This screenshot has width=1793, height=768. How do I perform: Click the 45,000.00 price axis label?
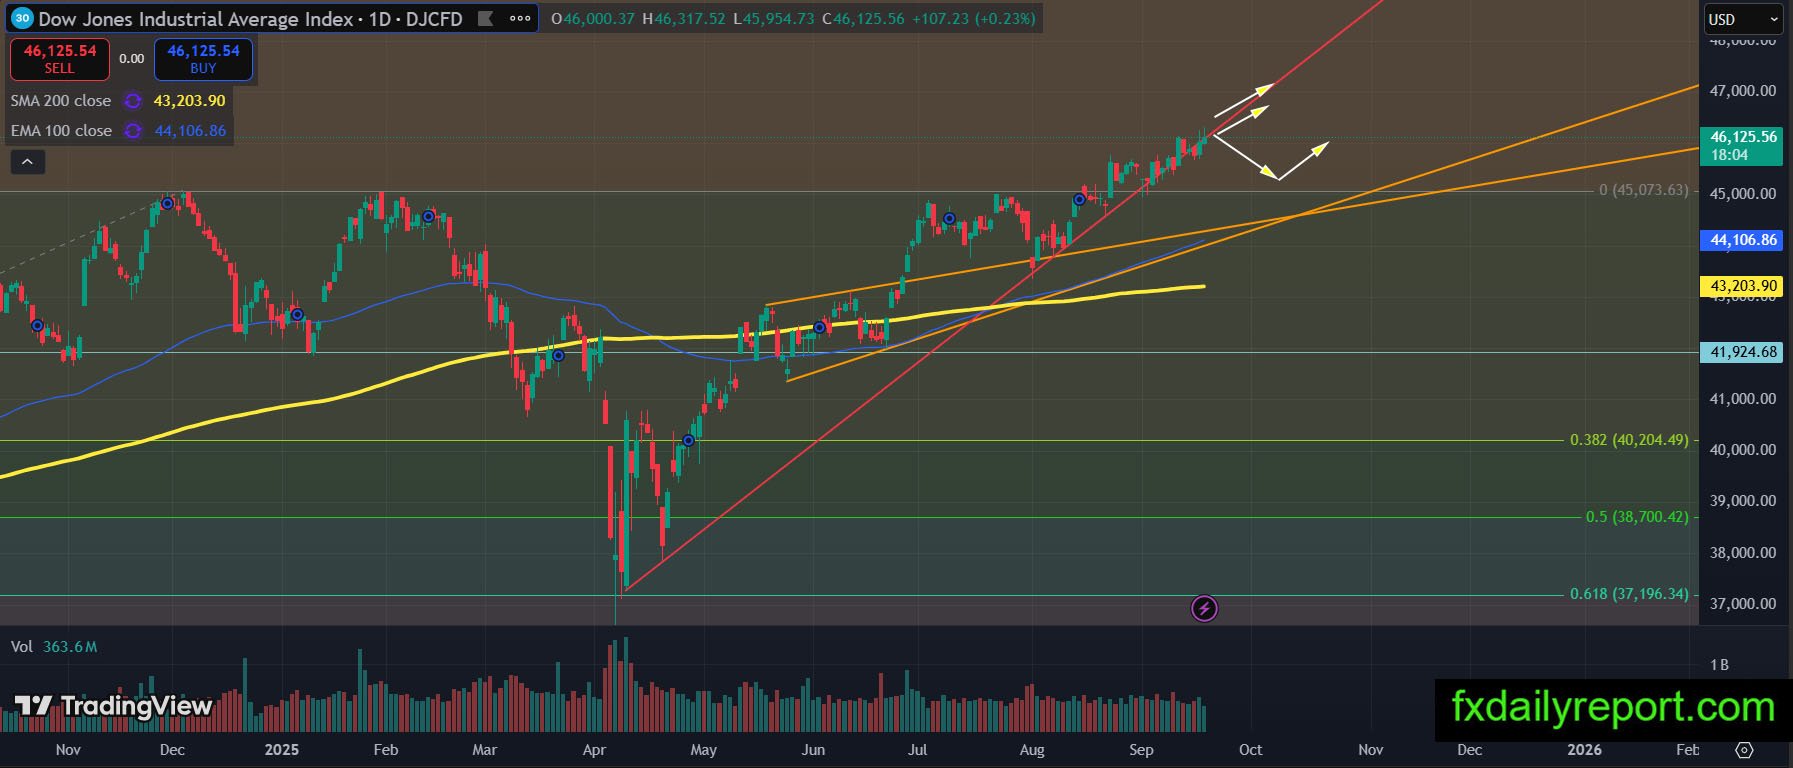1743,194
